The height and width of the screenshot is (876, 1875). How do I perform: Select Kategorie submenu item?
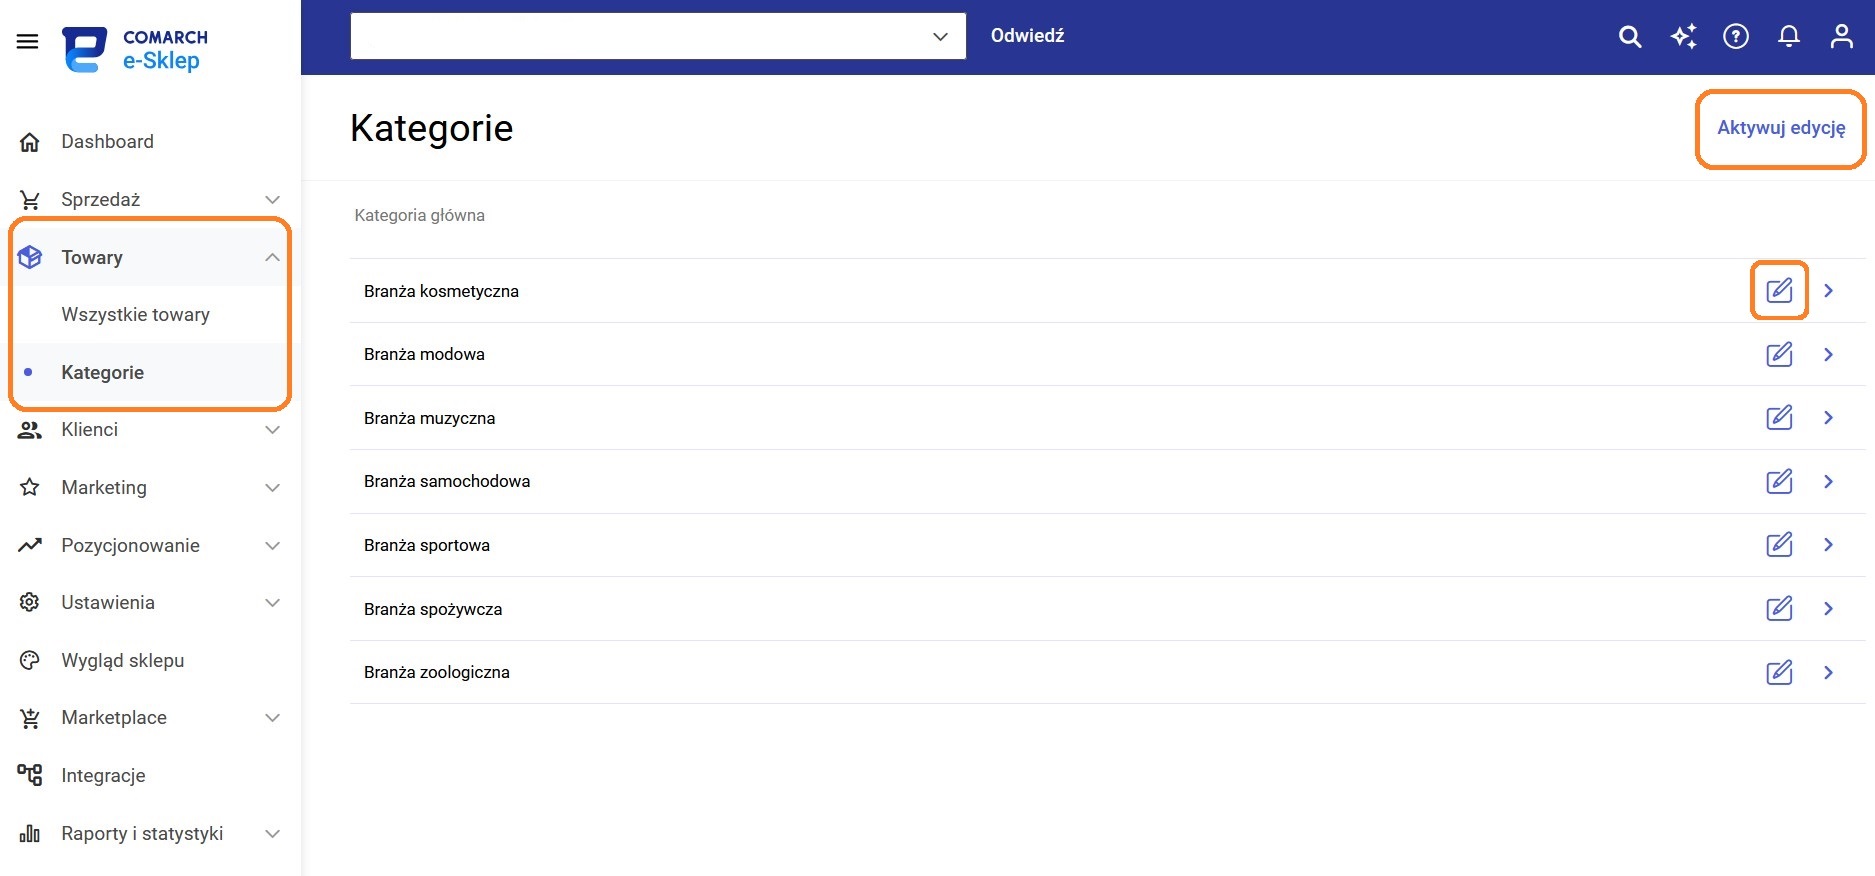102,372
